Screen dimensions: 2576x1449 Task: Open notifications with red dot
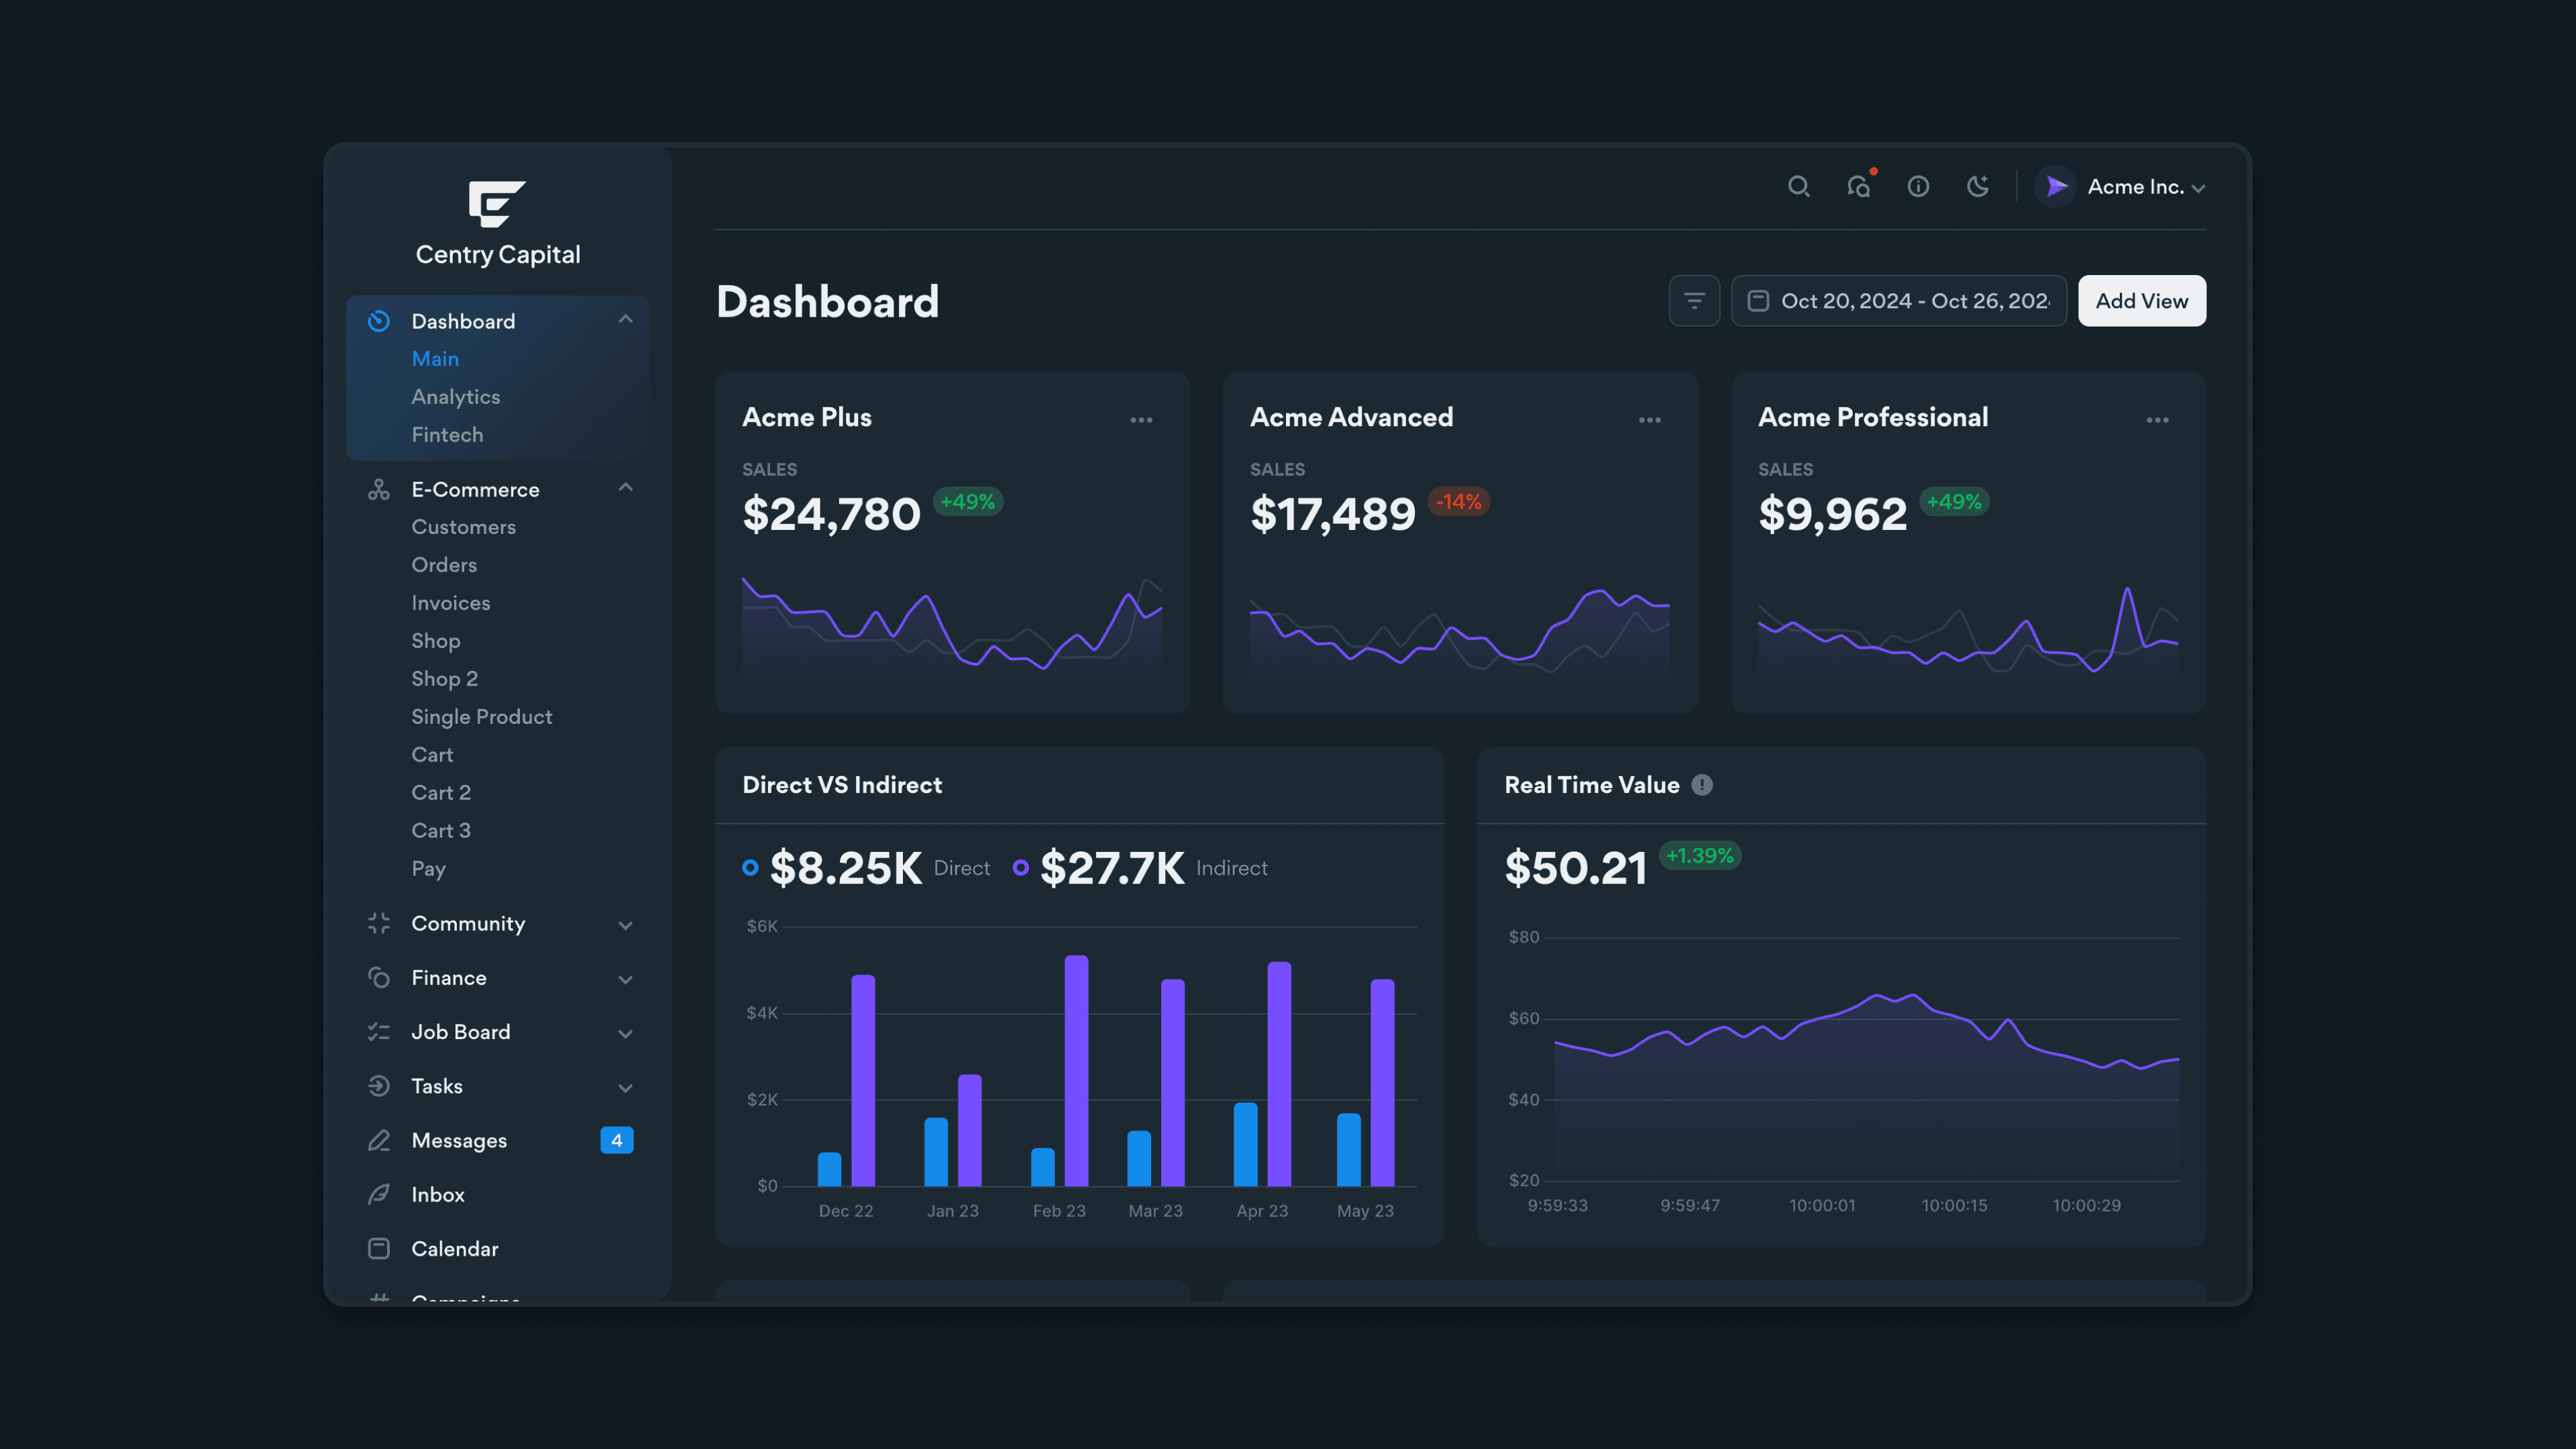pyautogui.click(x=1859, y=187)
